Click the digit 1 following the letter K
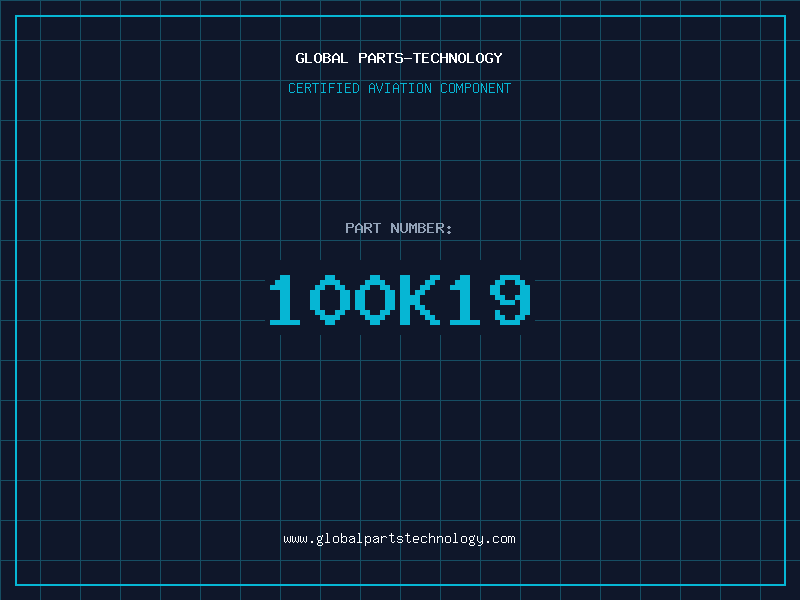The height and width of the screenshot is (600, 800). tap(466, 300)
